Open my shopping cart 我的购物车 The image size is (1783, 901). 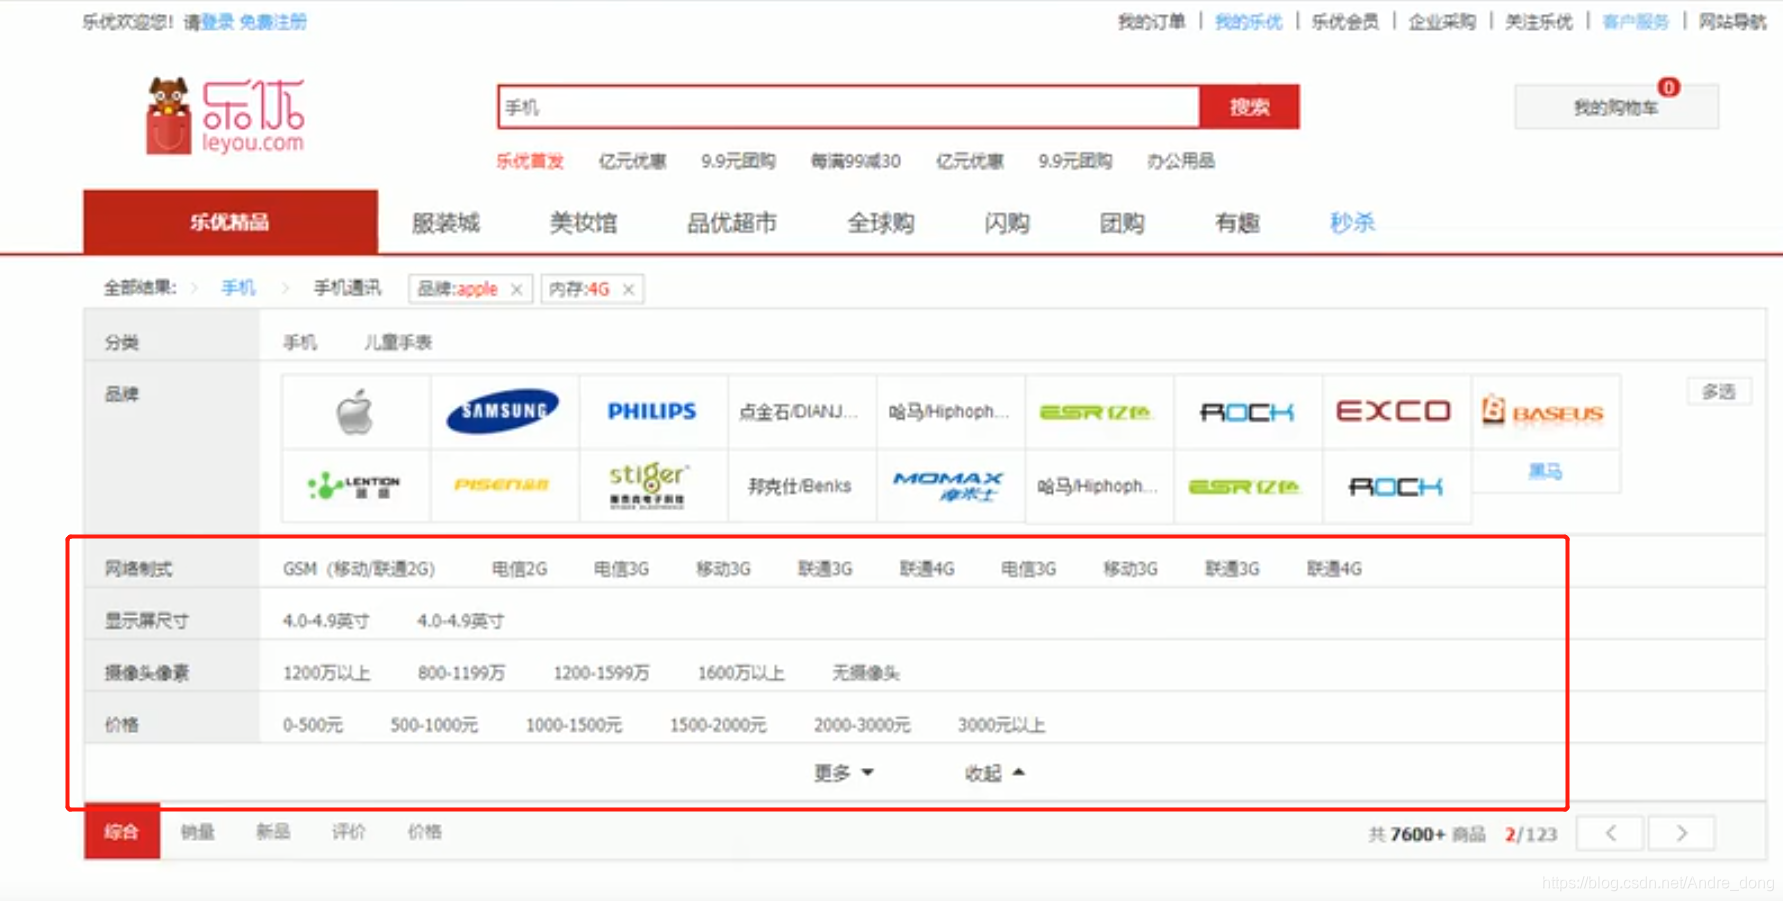click(1616, 106)
